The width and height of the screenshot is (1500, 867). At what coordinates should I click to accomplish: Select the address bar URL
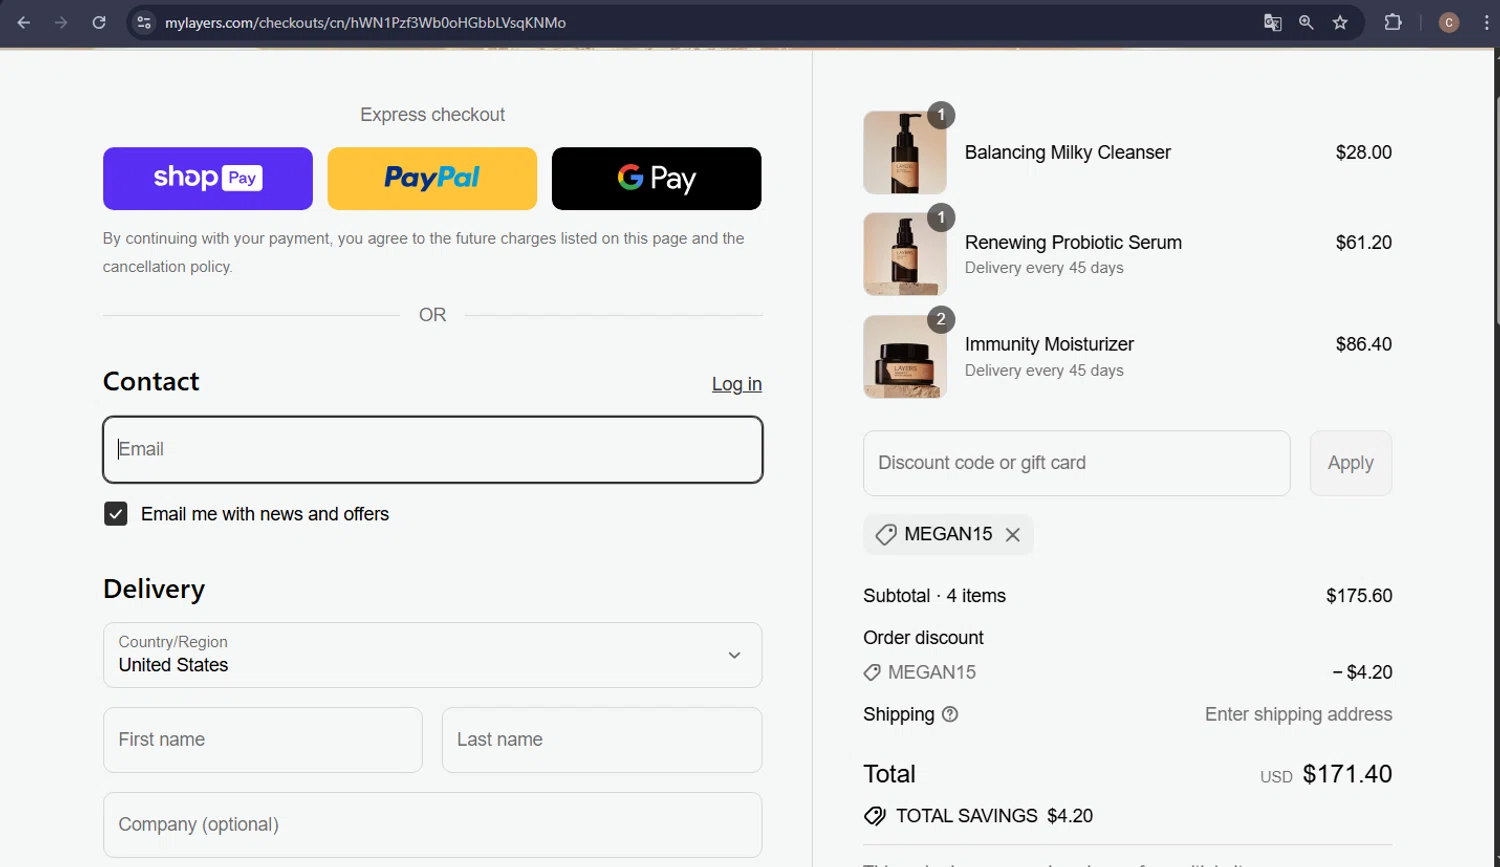click(x=365, y=22)
